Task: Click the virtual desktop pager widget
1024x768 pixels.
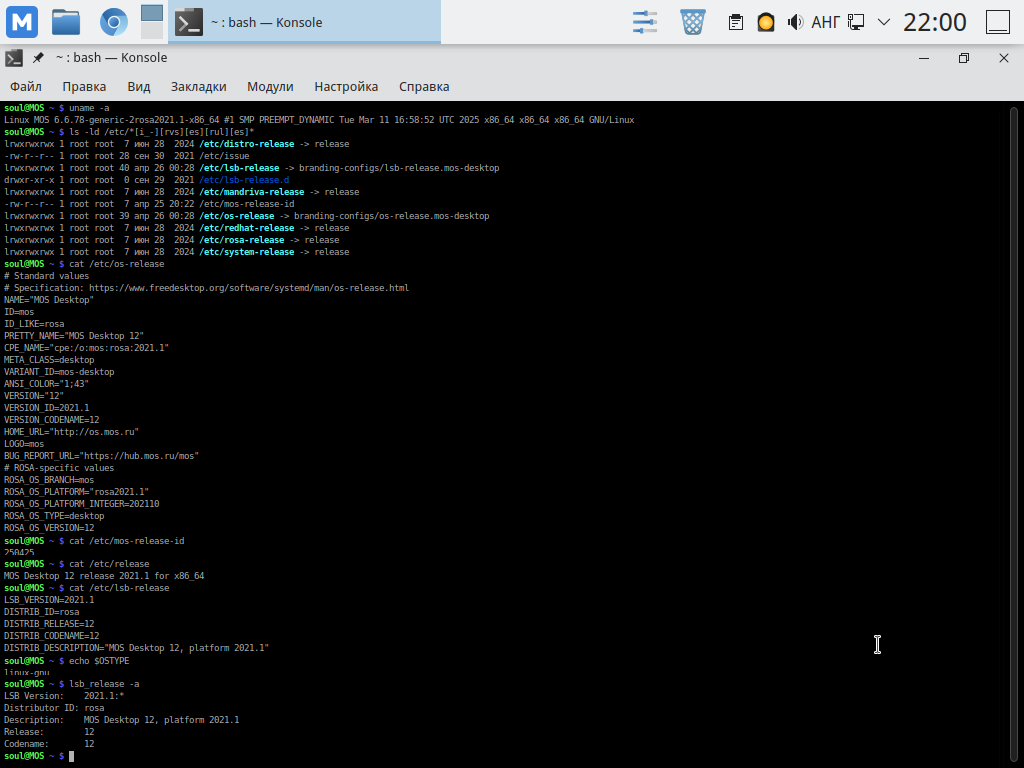Action: [x=152, y=22]
